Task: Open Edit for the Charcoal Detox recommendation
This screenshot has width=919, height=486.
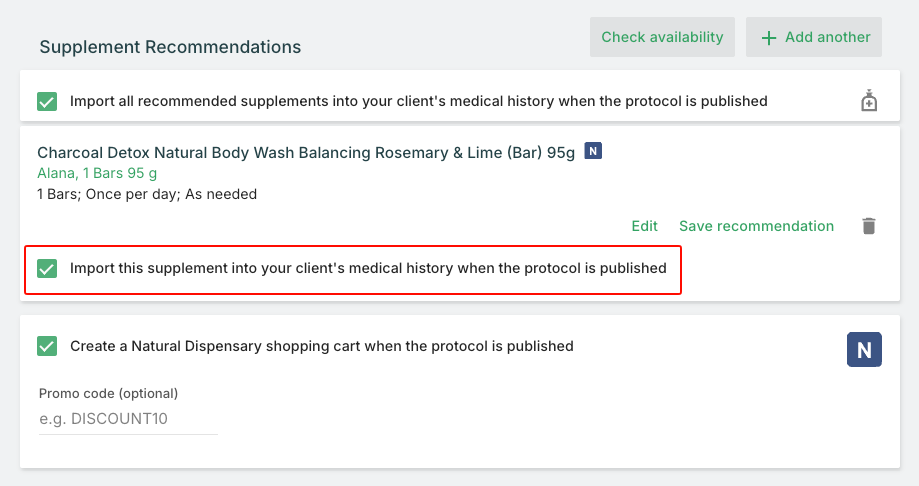Action: (645, 226)
